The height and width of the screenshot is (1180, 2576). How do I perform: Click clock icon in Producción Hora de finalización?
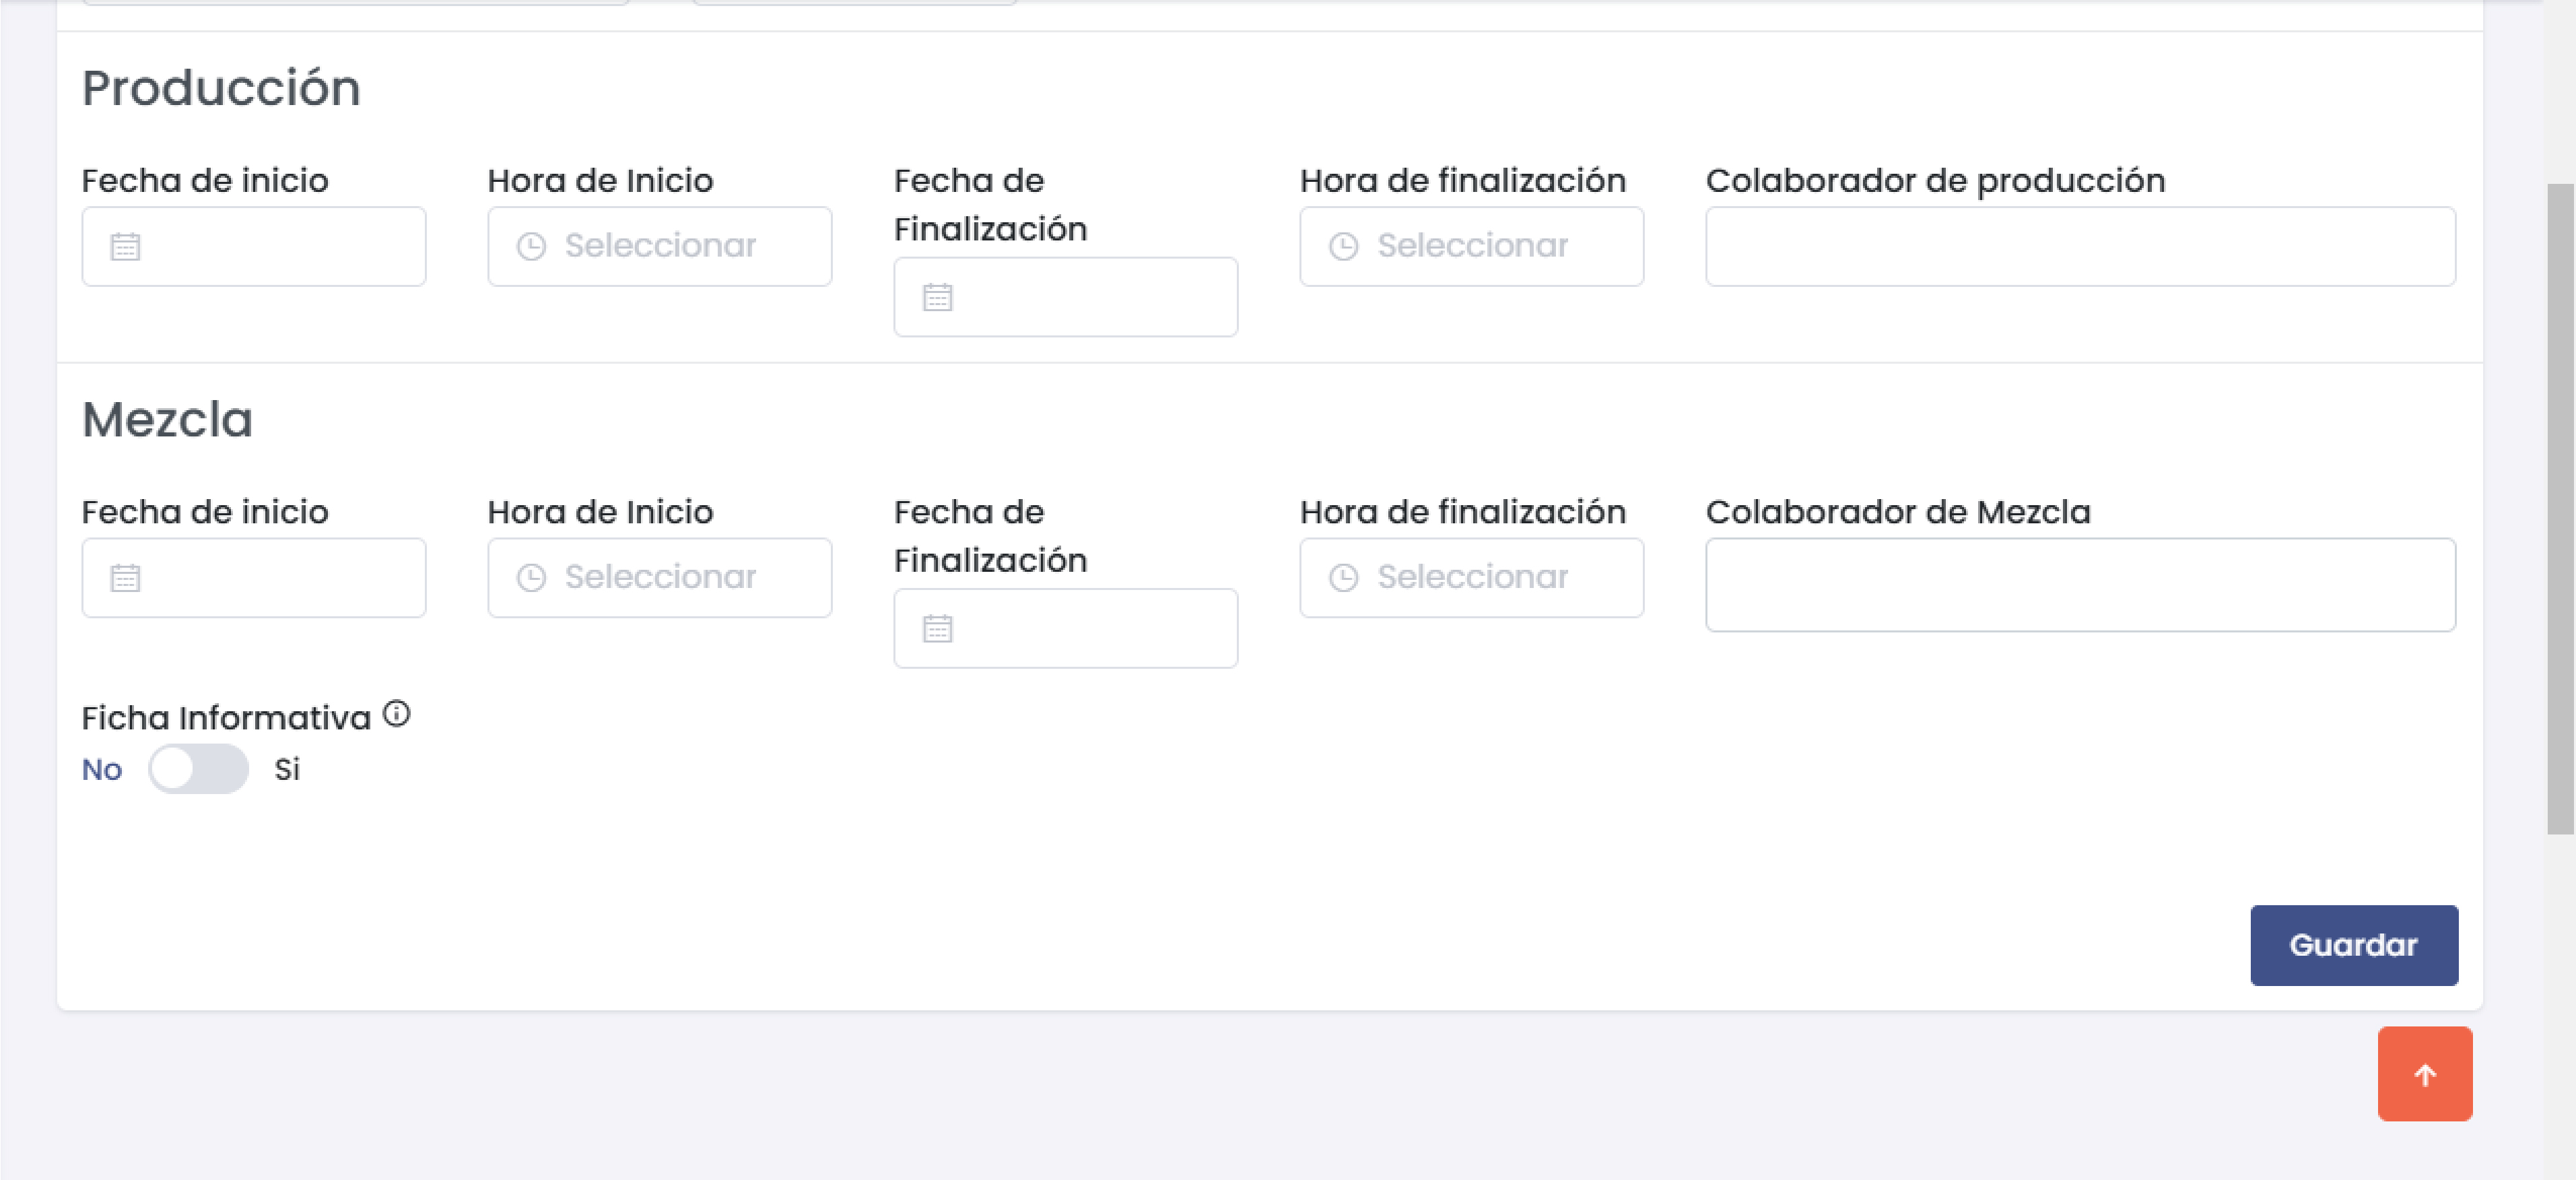[x=1343, y=246]
